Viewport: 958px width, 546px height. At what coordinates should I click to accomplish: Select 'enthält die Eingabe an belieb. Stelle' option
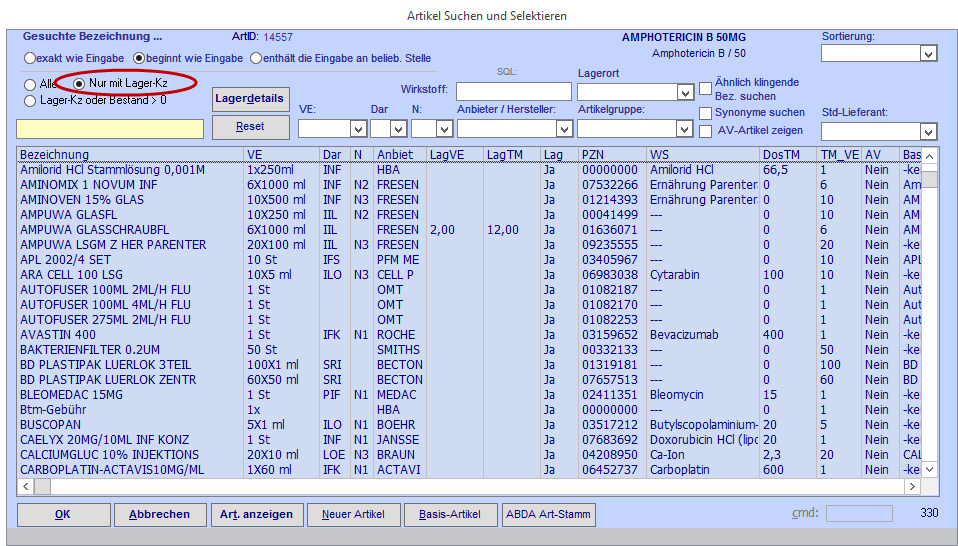(x=255, y=59)
